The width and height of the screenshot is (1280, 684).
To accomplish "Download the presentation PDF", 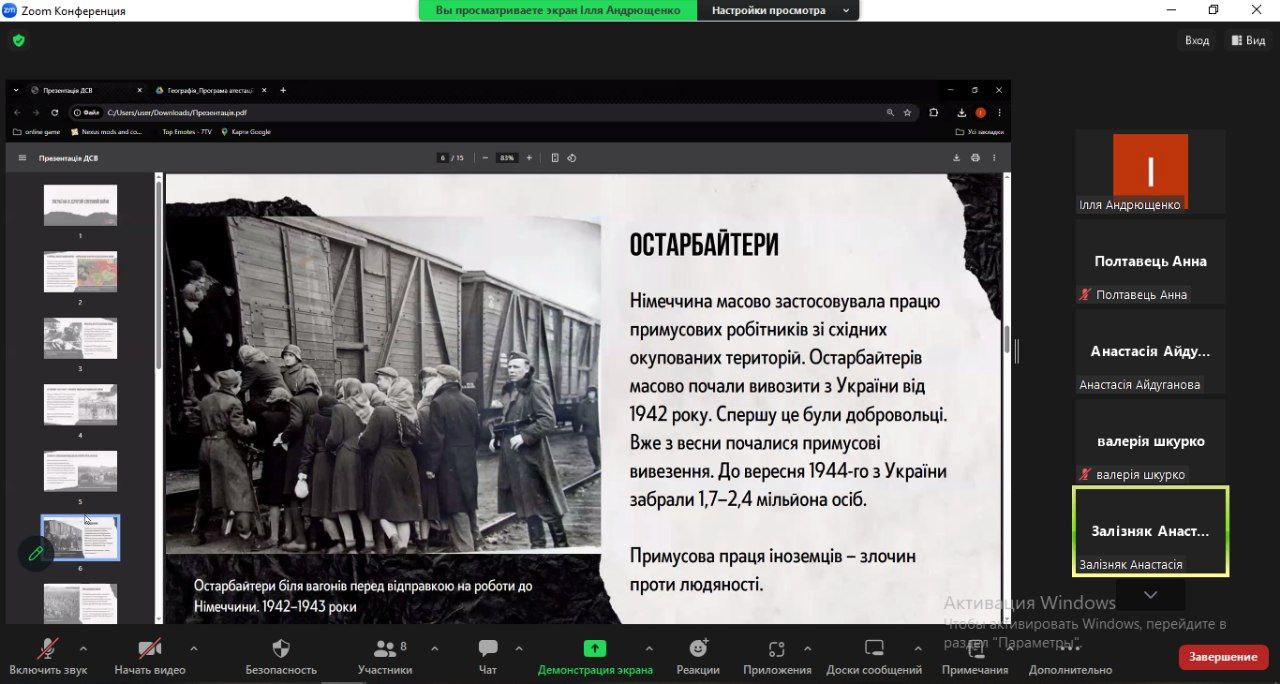I will 956,157.
